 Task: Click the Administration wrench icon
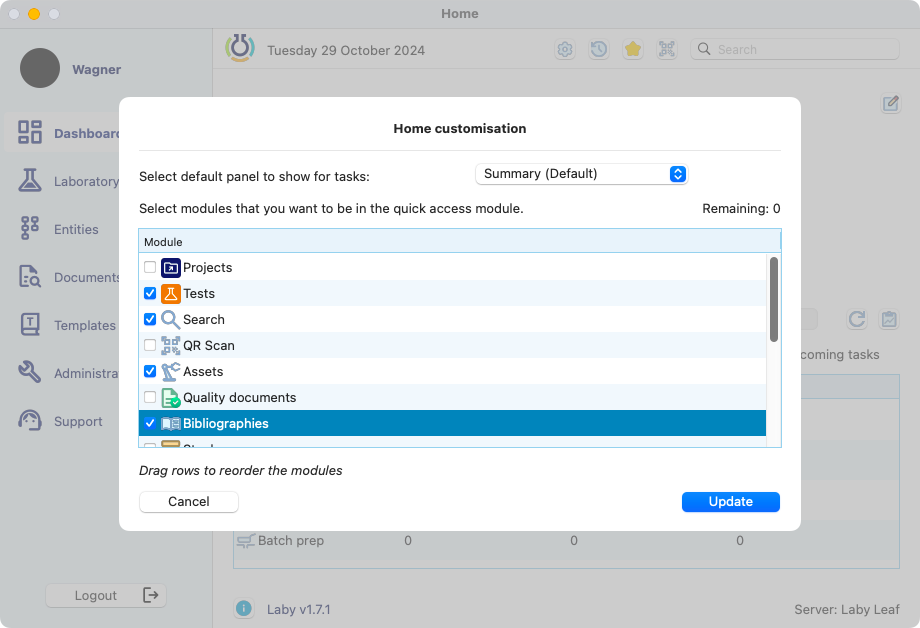(x=29, y=373)
